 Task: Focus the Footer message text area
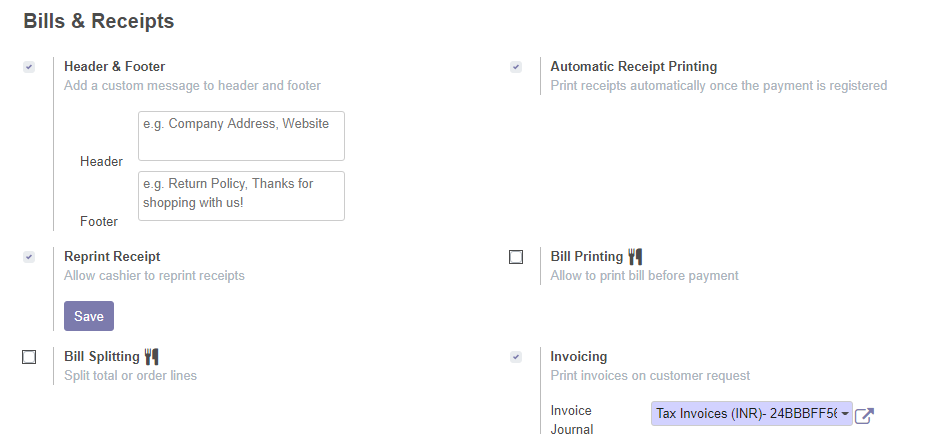(241, 196)
